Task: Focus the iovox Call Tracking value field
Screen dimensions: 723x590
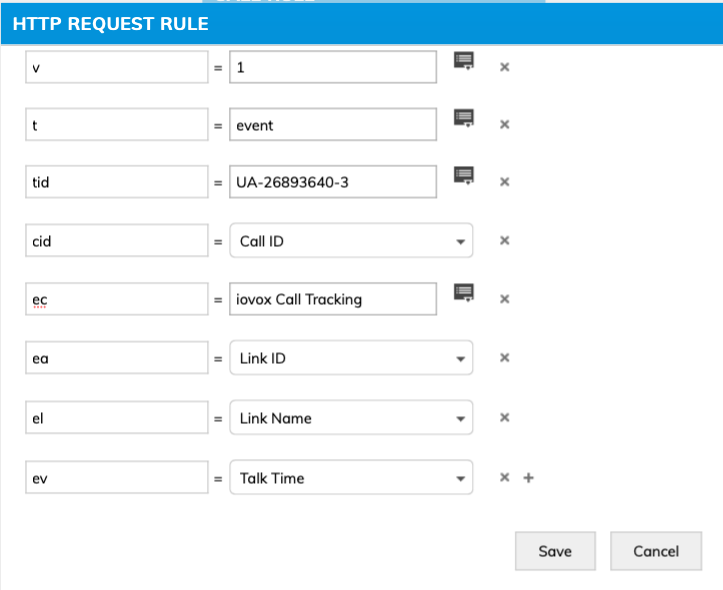Action: (x=332, y=299)
